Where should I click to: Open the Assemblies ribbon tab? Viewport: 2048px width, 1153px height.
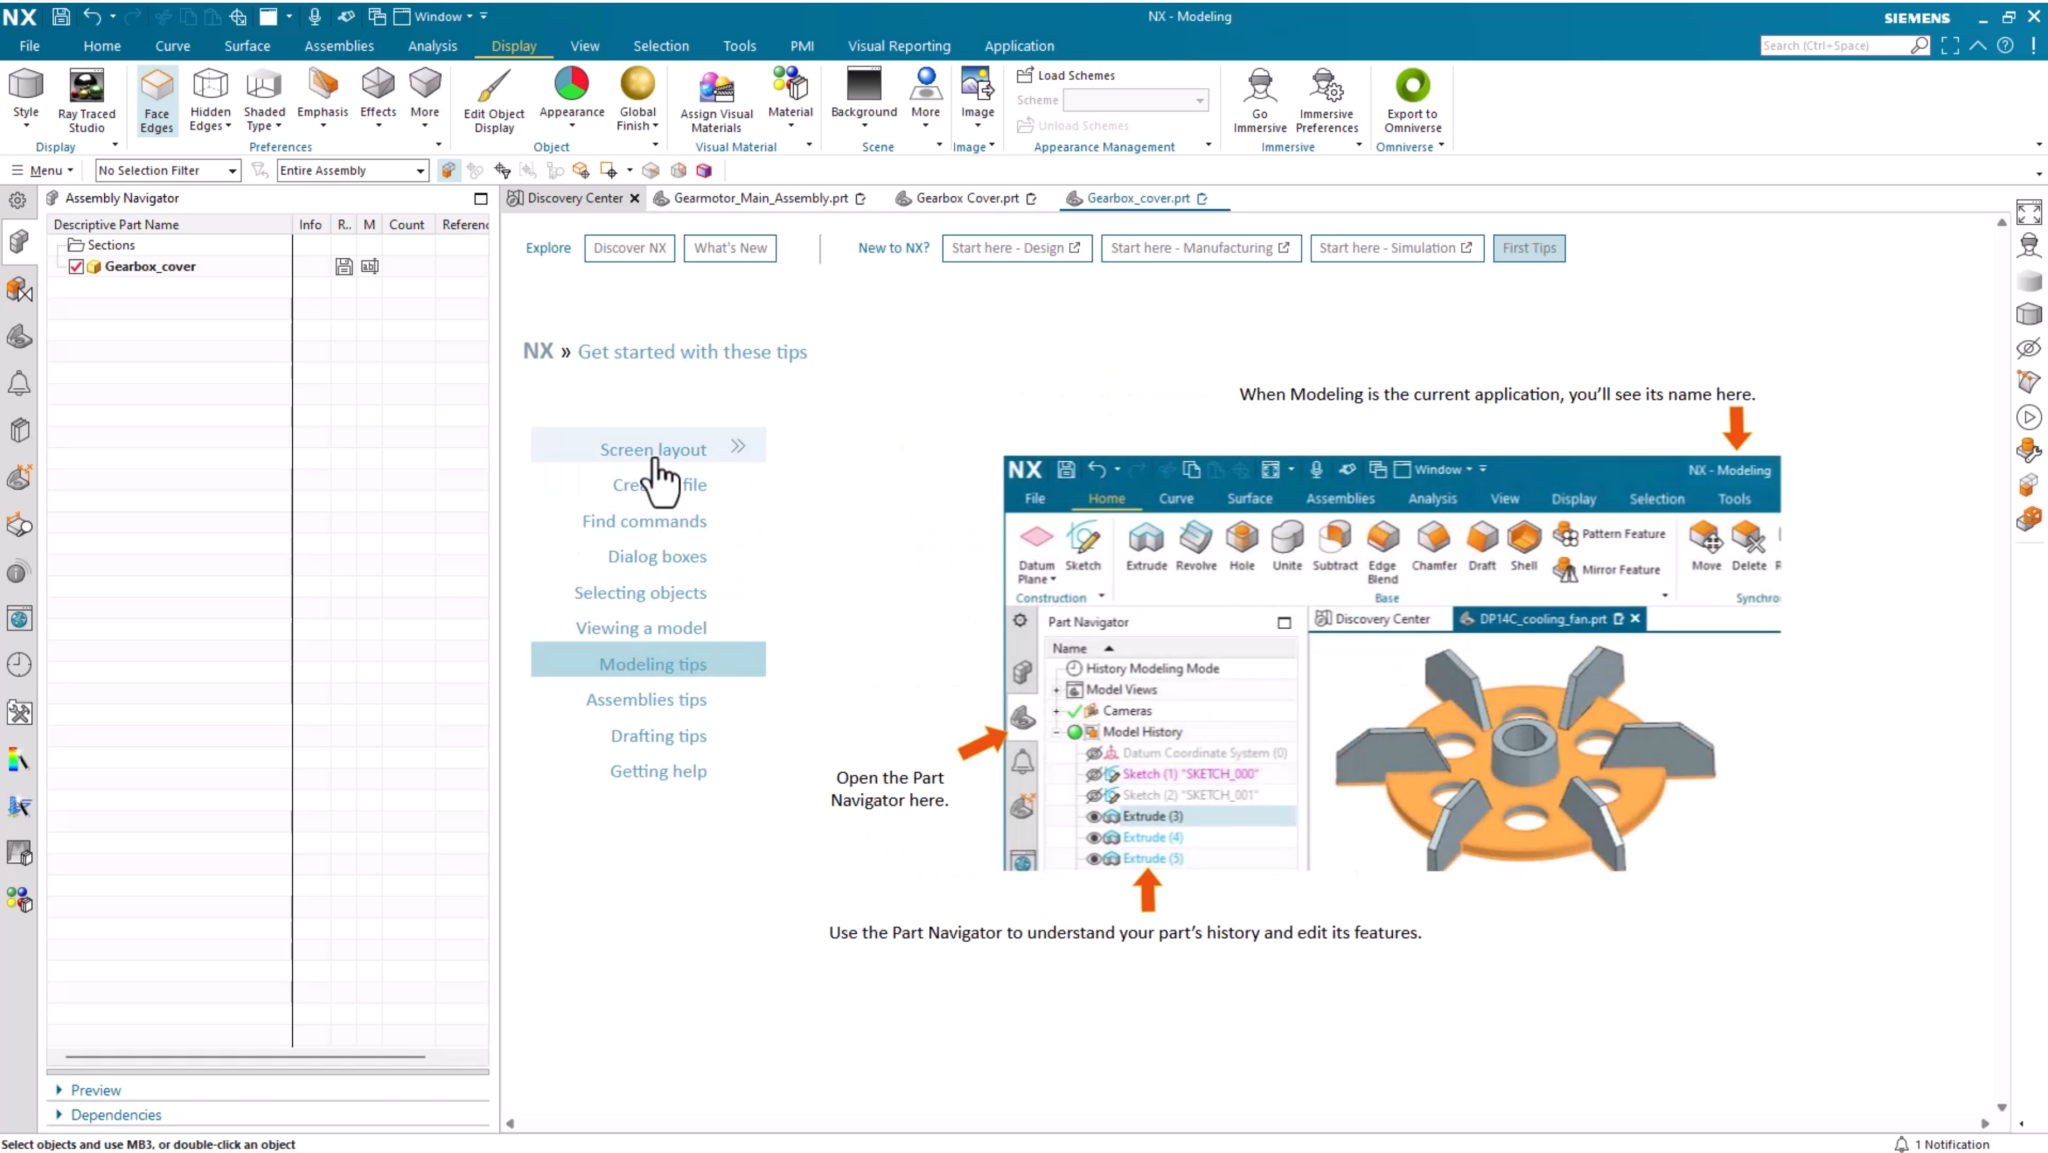[339, 46]
